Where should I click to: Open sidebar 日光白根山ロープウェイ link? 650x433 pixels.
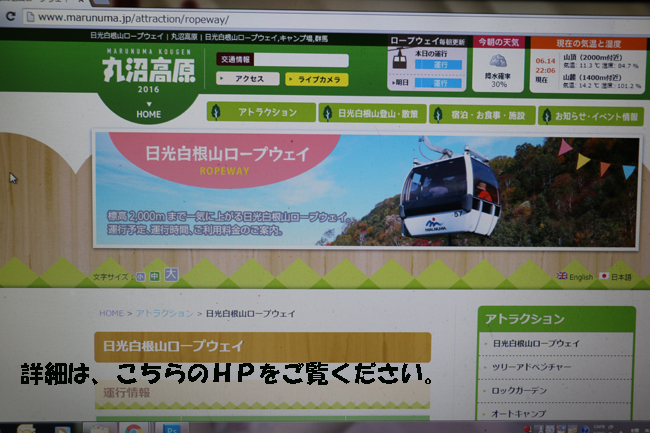tap(536, 343)
